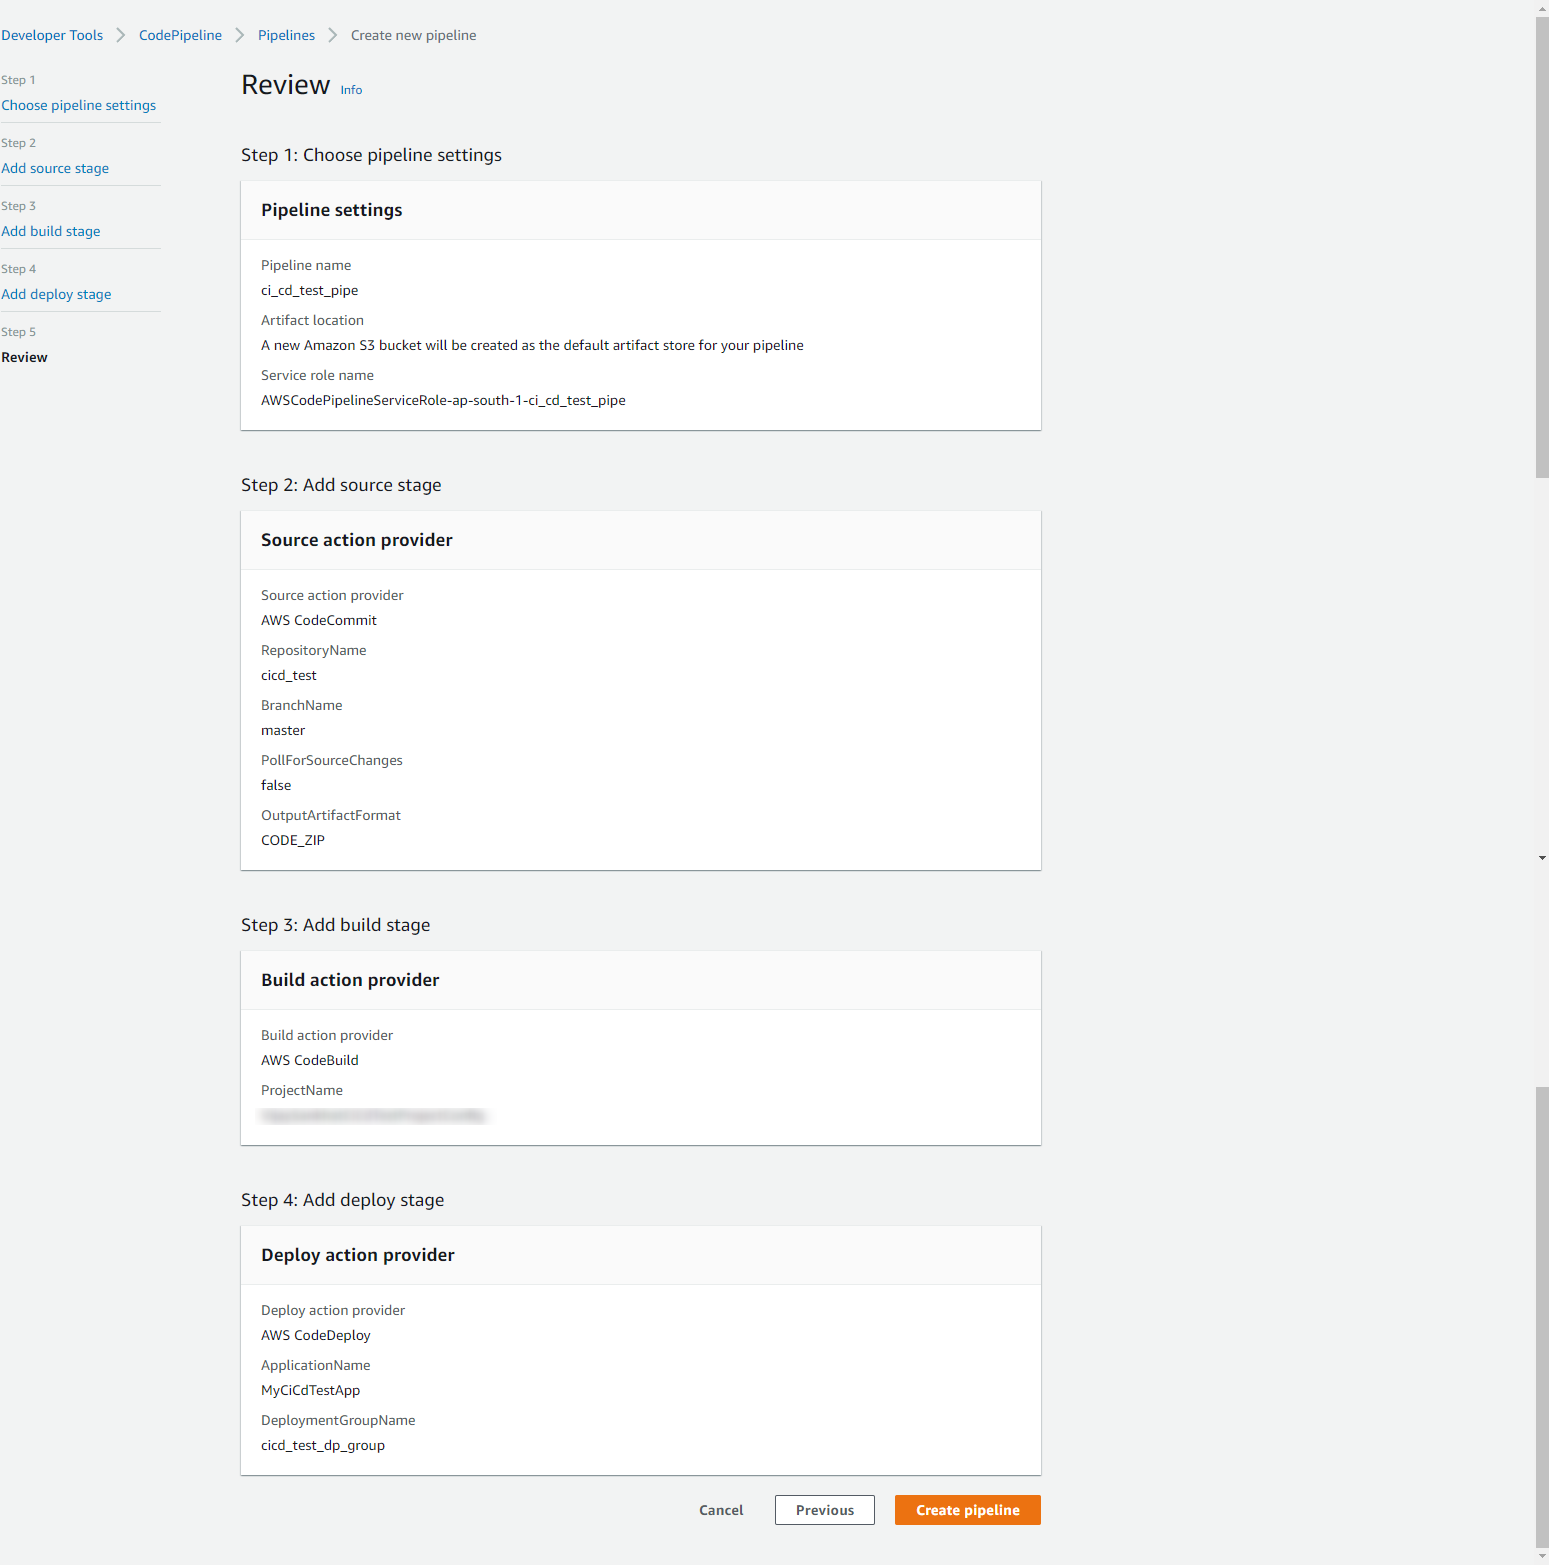The image size is (1549, 1565).
Task: Open Info link beside Review heading
Action: pyautogui.click(x=351, y=90)
